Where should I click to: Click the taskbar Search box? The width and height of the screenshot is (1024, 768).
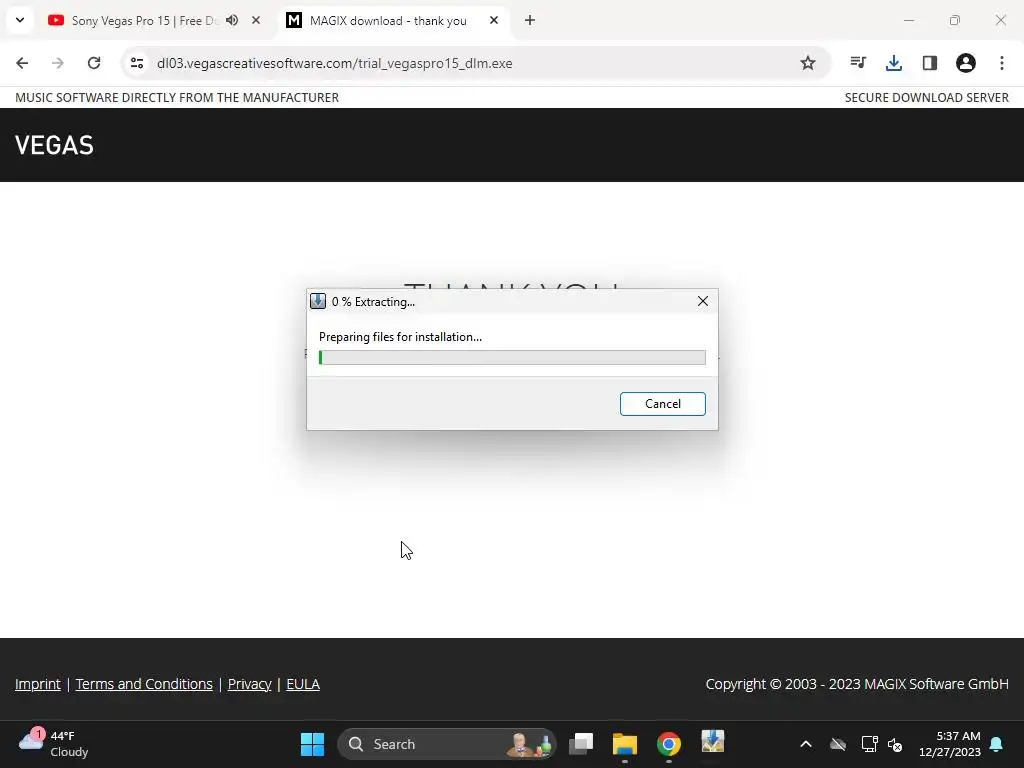[447, 744]
